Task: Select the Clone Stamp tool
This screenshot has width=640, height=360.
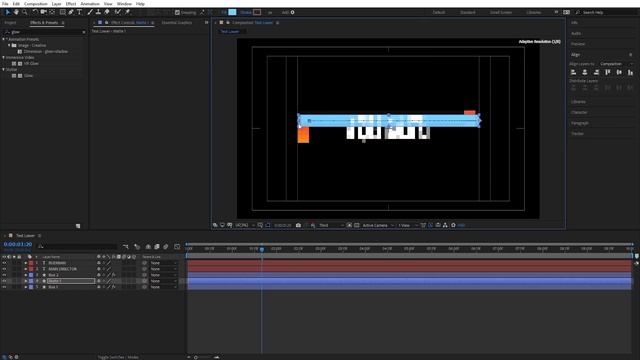Action: coord(98,12)
